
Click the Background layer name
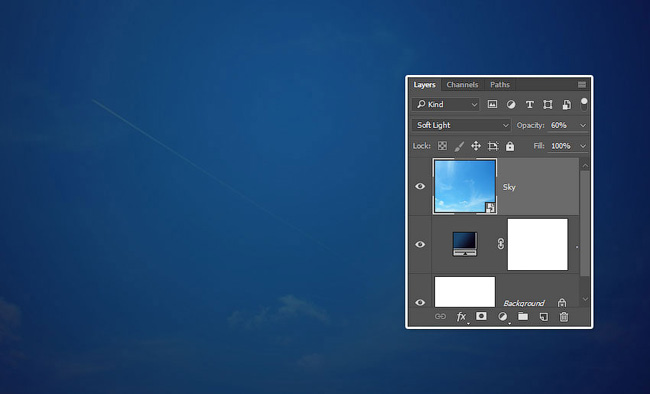pos(524,303)
